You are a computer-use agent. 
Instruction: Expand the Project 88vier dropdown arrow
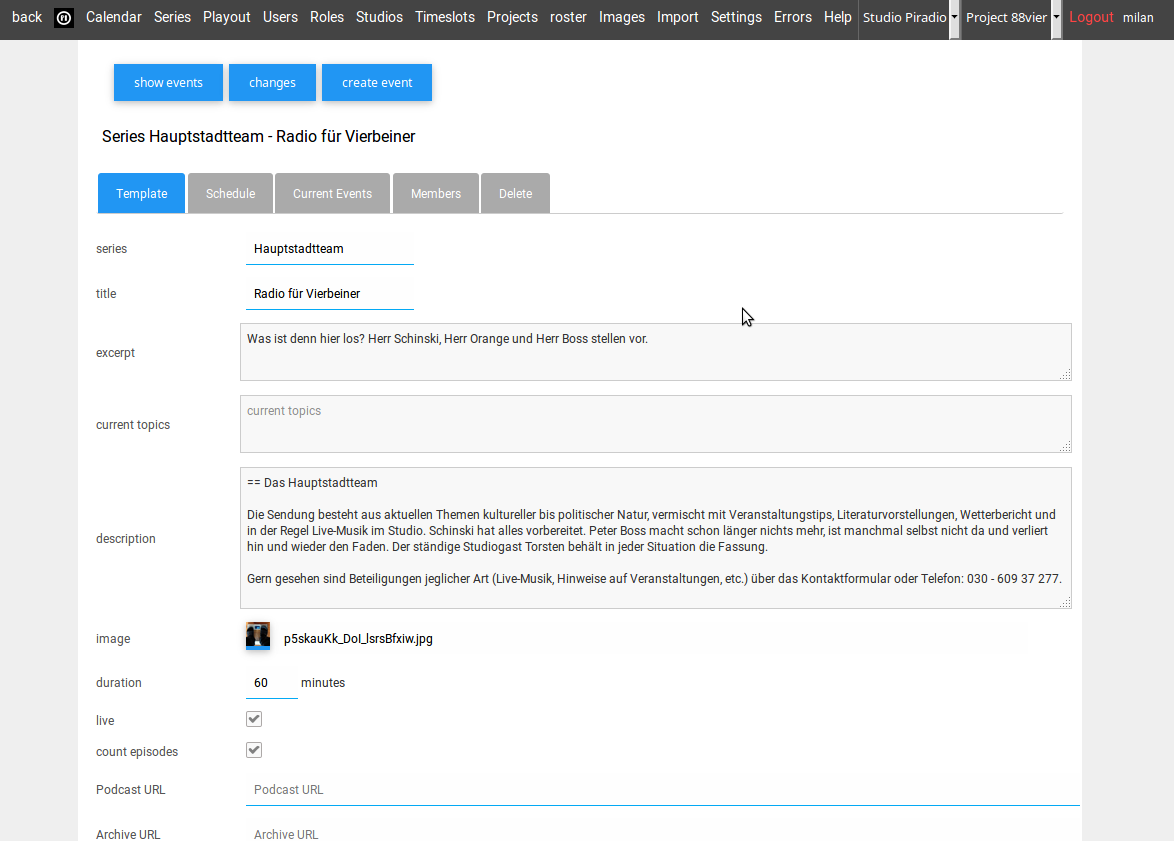click(1056, 18)
